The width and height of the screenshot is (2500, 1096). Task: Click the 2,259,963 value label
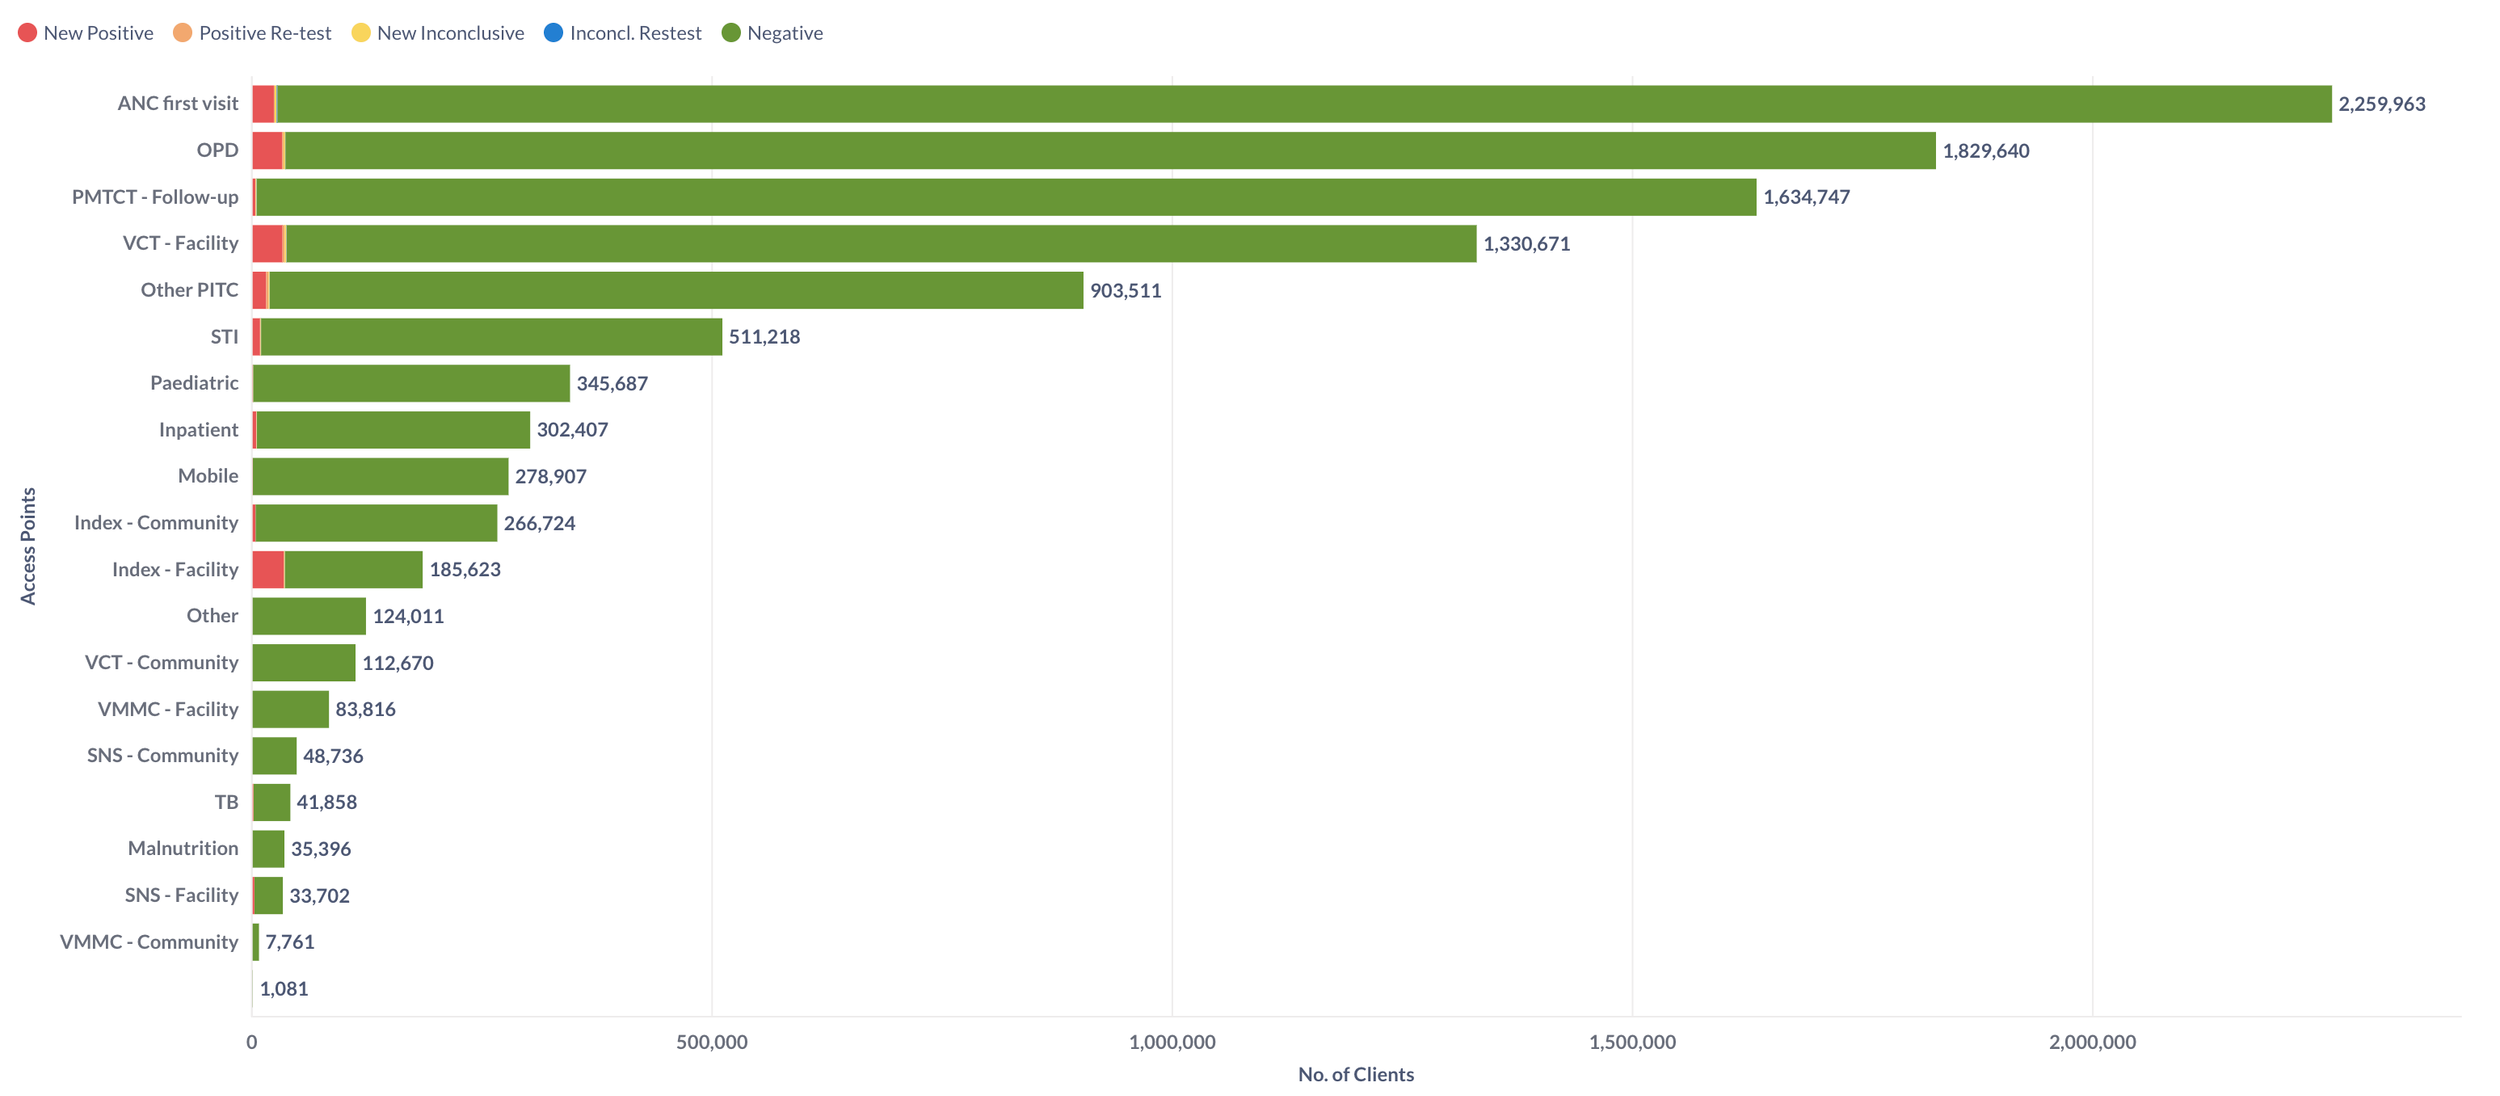click(x=2381, y=104)
